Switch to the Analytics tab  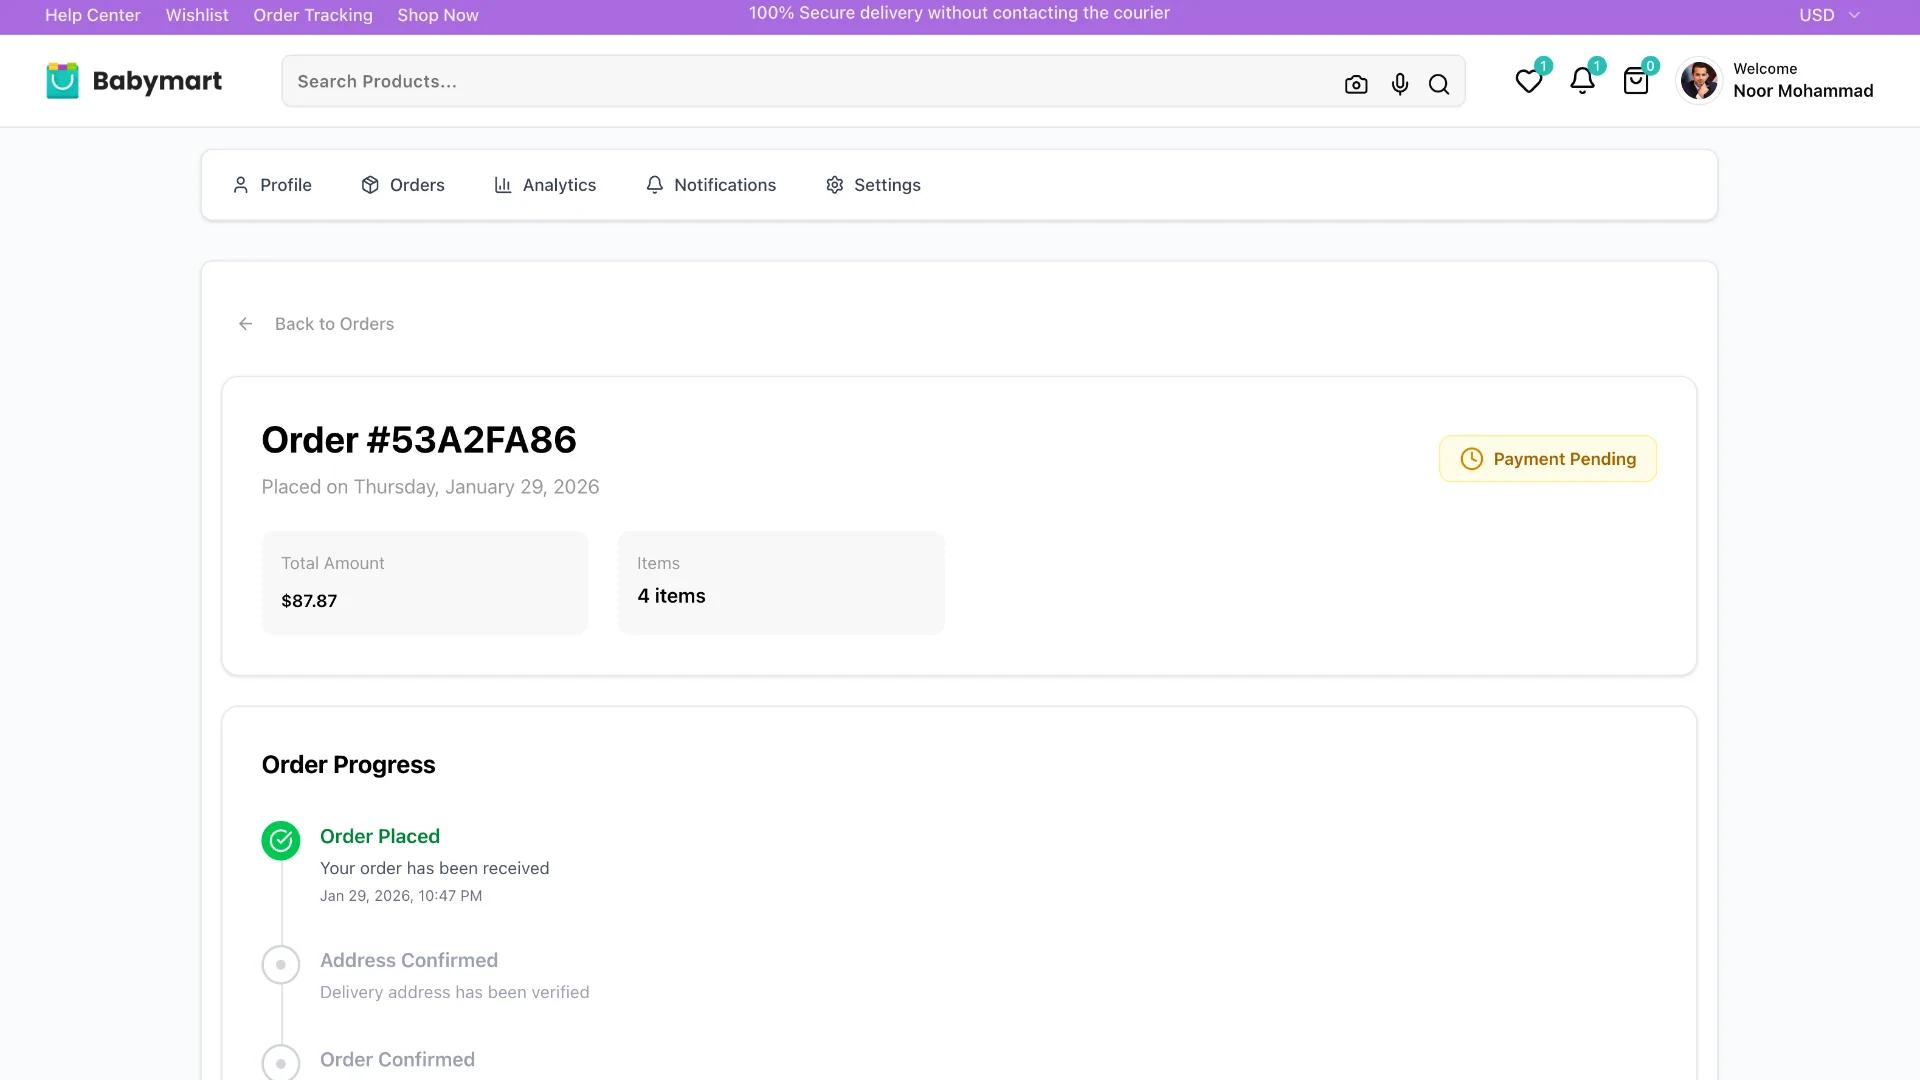545,185
